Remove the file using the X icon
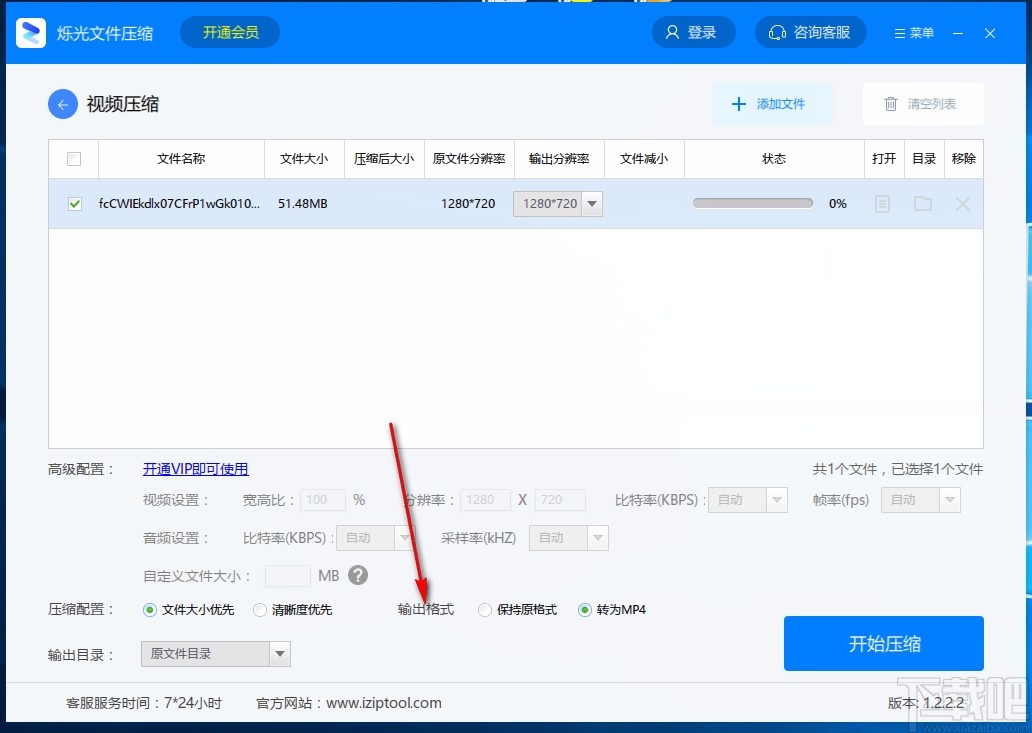The image size is (1032, 733). pyautogui.click(x=962, y=204)
